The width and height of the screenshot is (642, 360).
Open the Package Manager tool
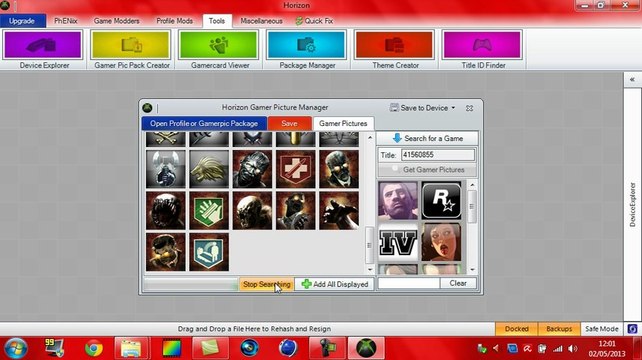(x=307, y=49)
